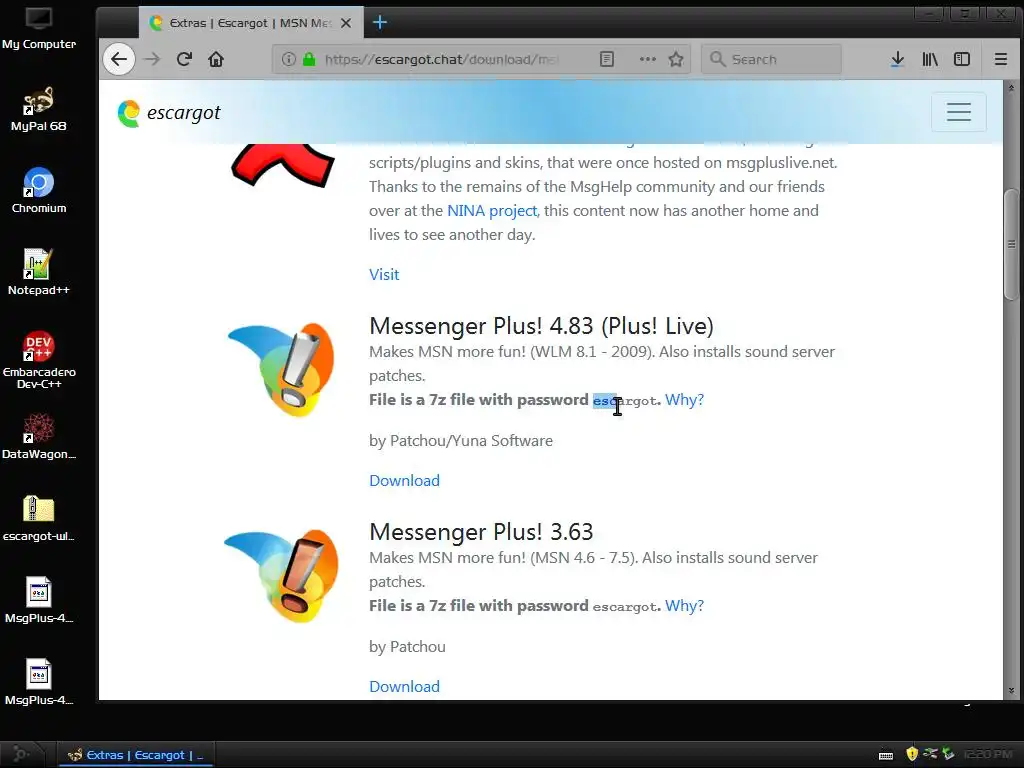1024x768 pixels.
Task: Click the Messenger Plus! 4.83 (Plus! Live) heading
Action: [x=541, y=326]
